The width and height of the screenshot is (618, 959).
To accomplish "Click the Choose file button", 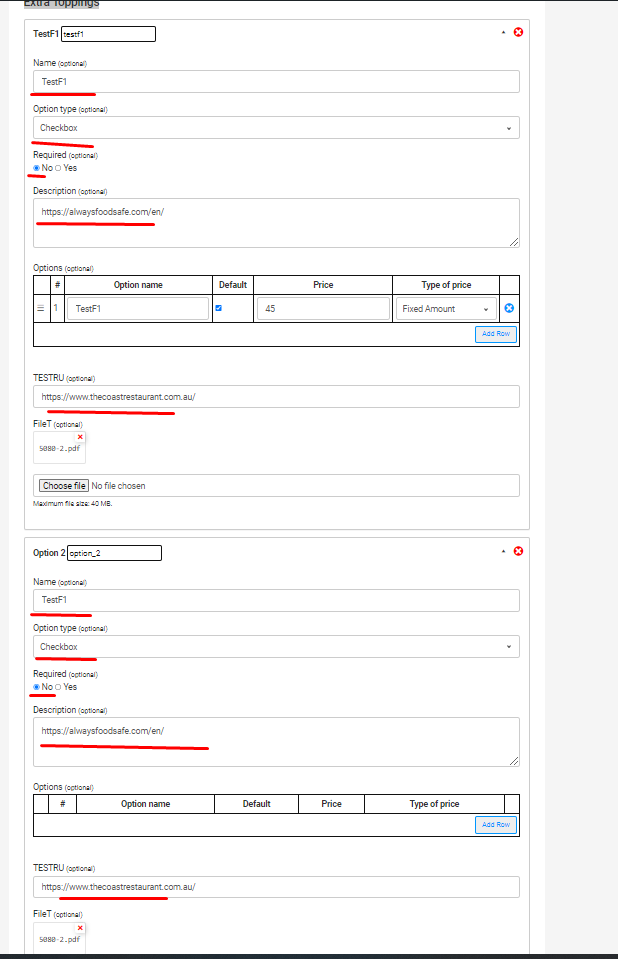I will [62, 485].
